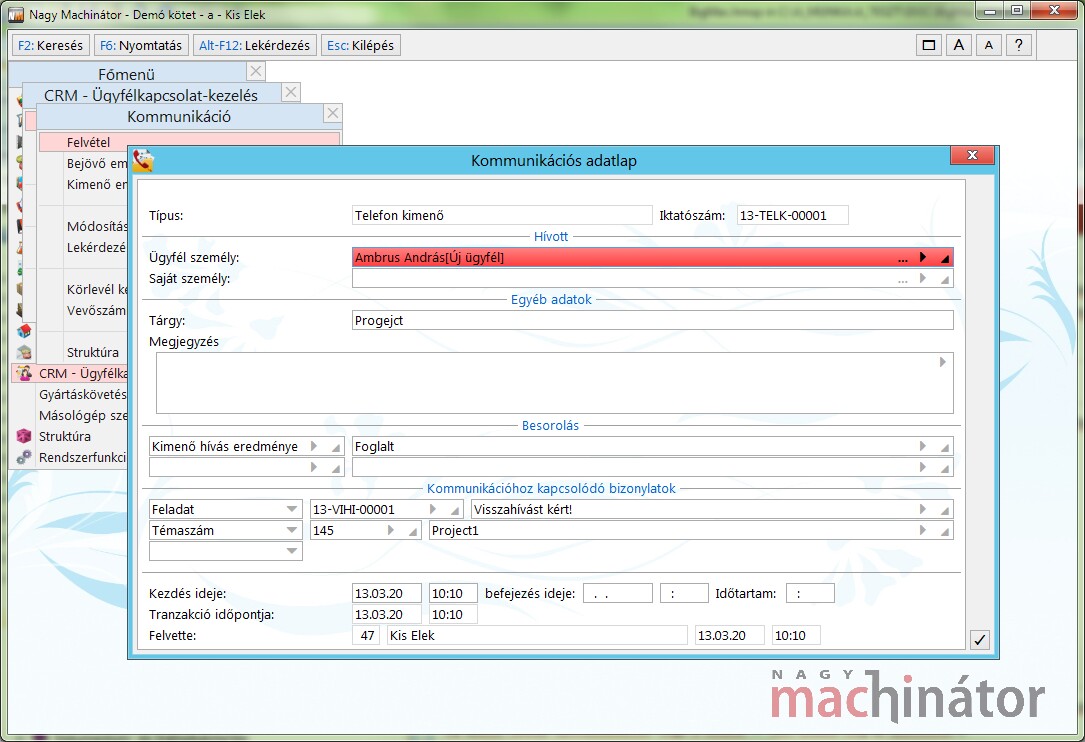Click the befejezés ideje date field

pos(618,593)
